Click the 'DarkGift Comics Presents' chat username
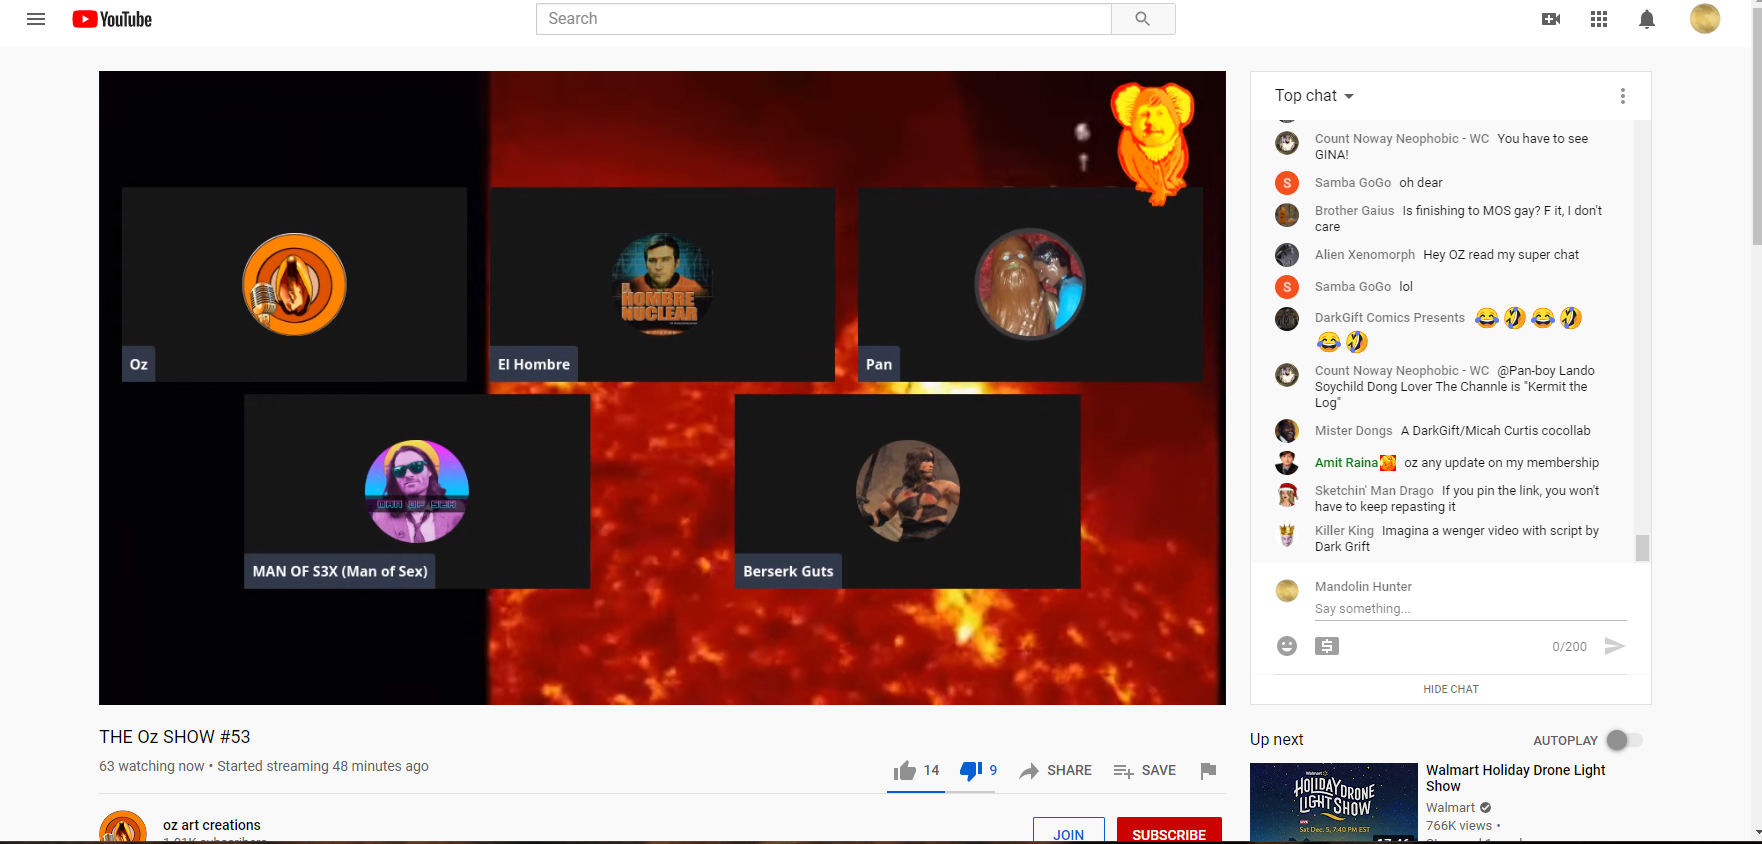The width and height of the screenshot is (1762, 844). click(1390, 318)
